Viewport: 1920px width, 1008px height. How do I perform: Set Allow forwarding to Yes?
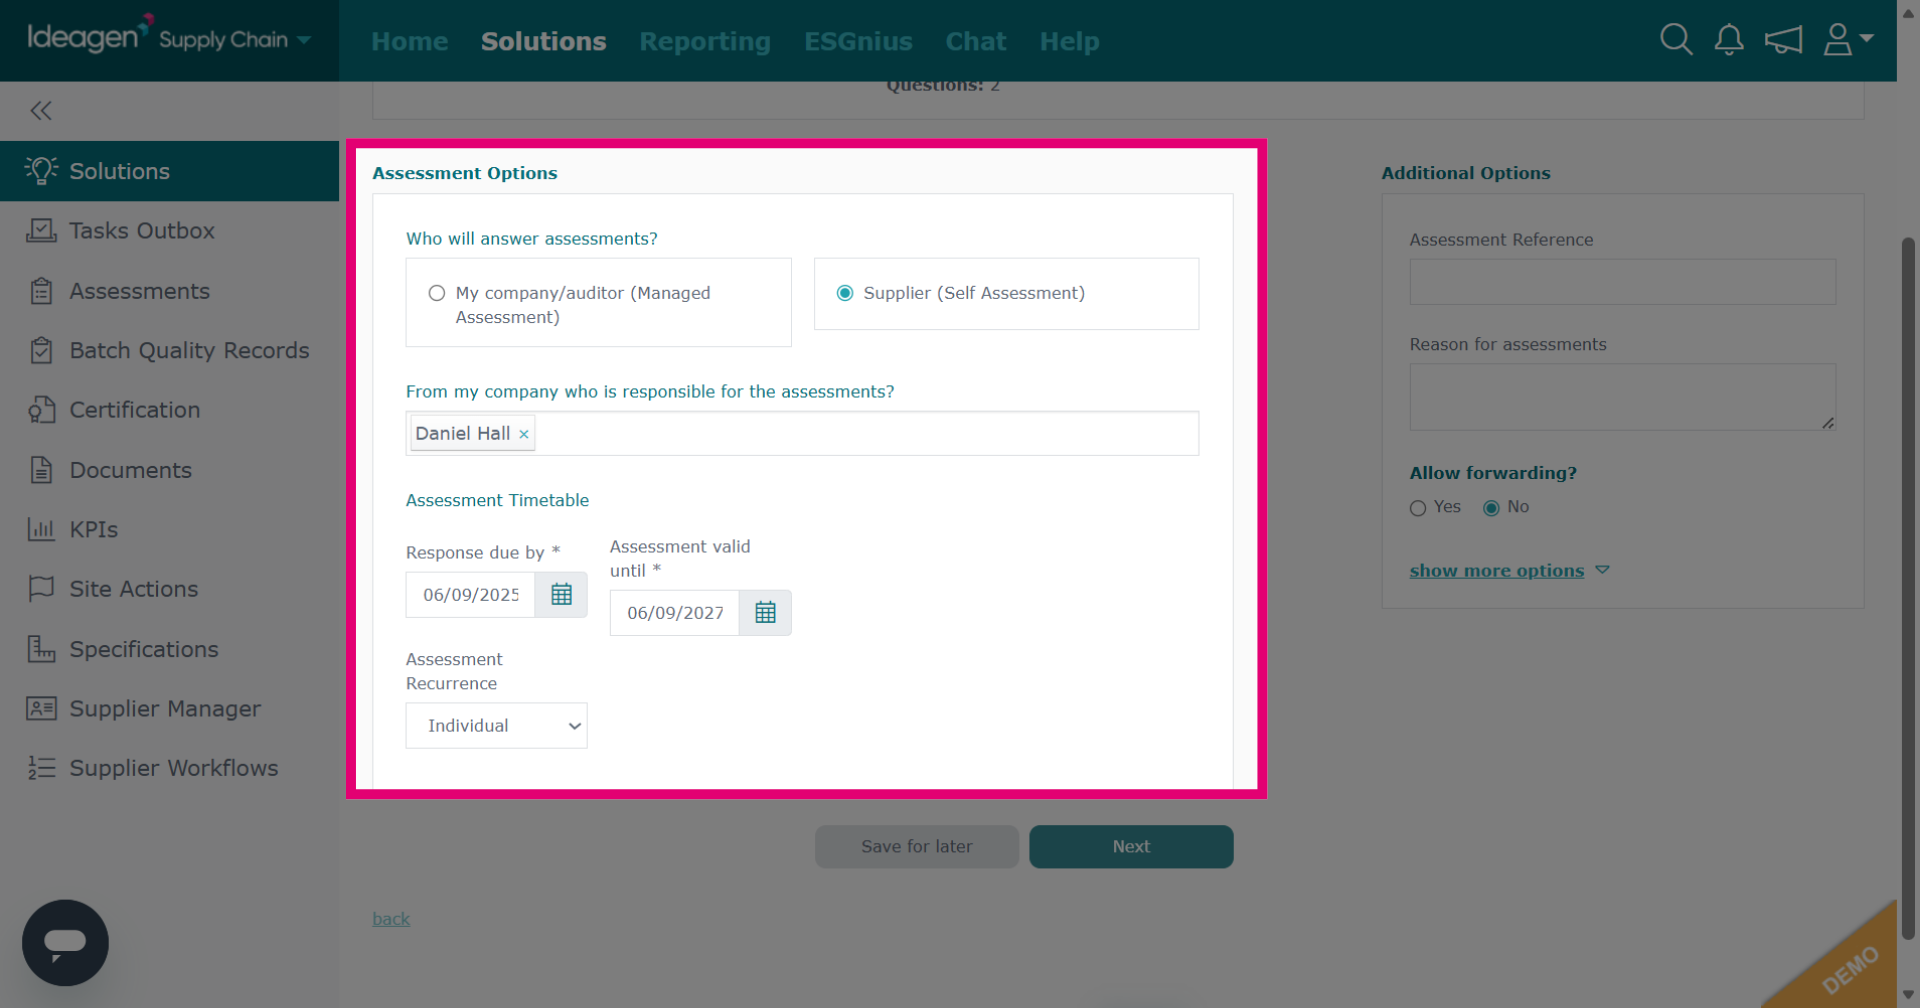[x=1418, y=508]
